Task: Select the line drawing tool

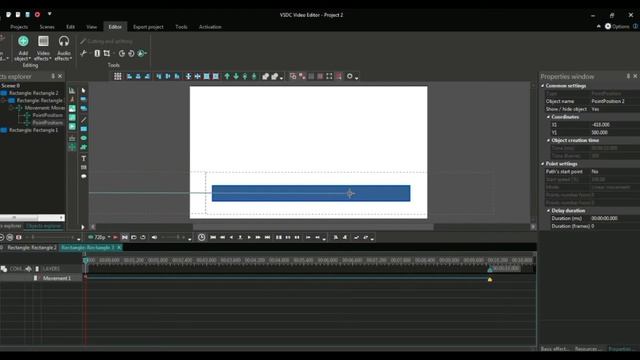Action: click(x=83, y=120)
